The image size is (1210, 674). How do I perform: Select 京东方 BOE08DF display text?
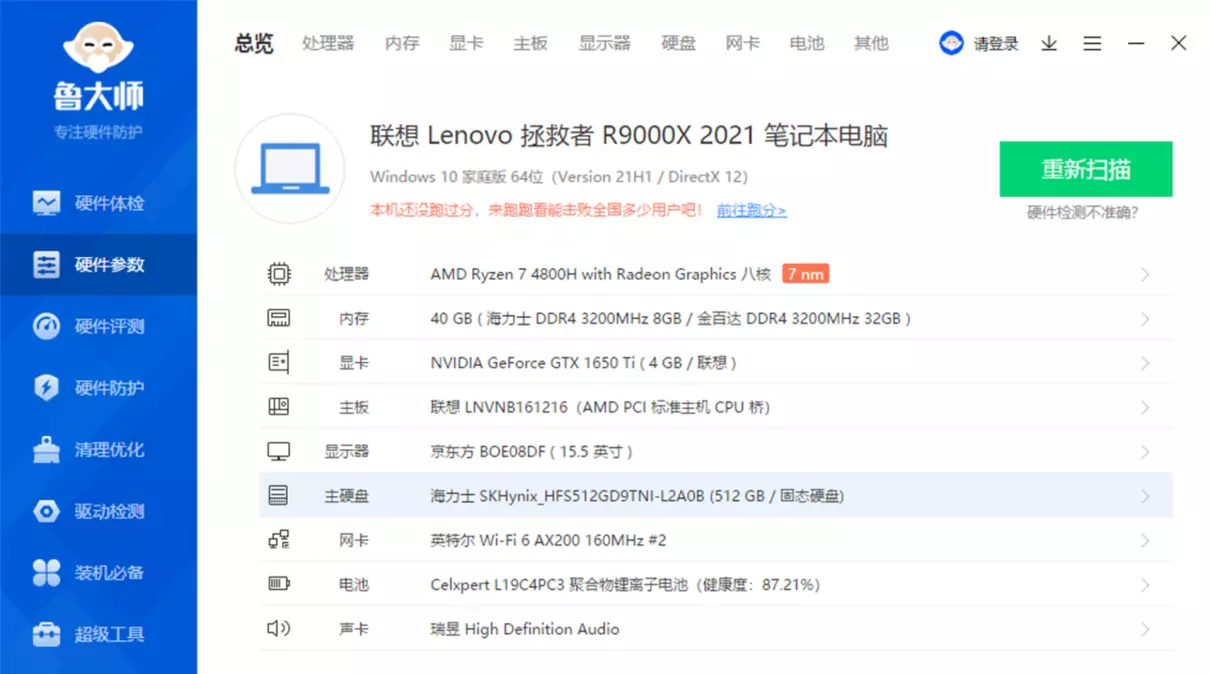pos(532,452)
